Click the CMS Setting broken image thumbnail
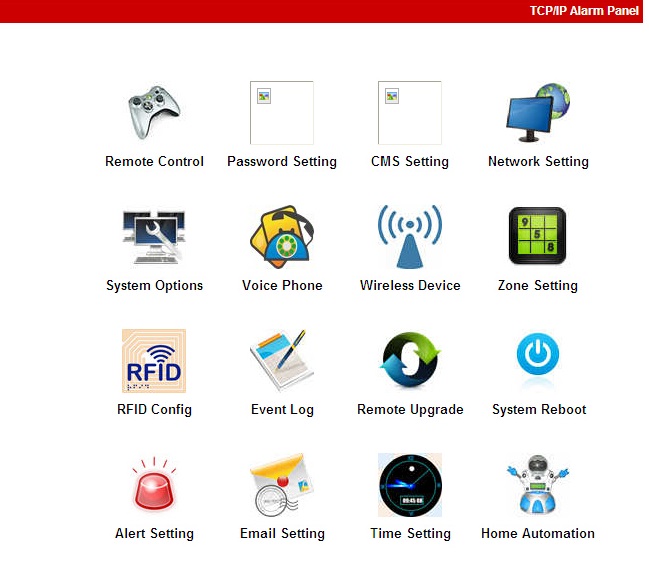This screenshot has width=649, height=570. [x=410, y=113]
